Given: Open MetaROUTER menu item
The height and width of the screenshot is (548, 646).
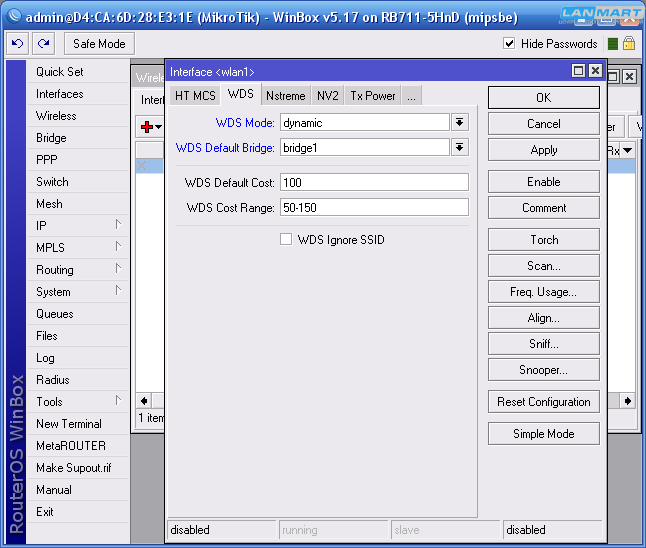Looking at the screenshot, I should 77,445.
